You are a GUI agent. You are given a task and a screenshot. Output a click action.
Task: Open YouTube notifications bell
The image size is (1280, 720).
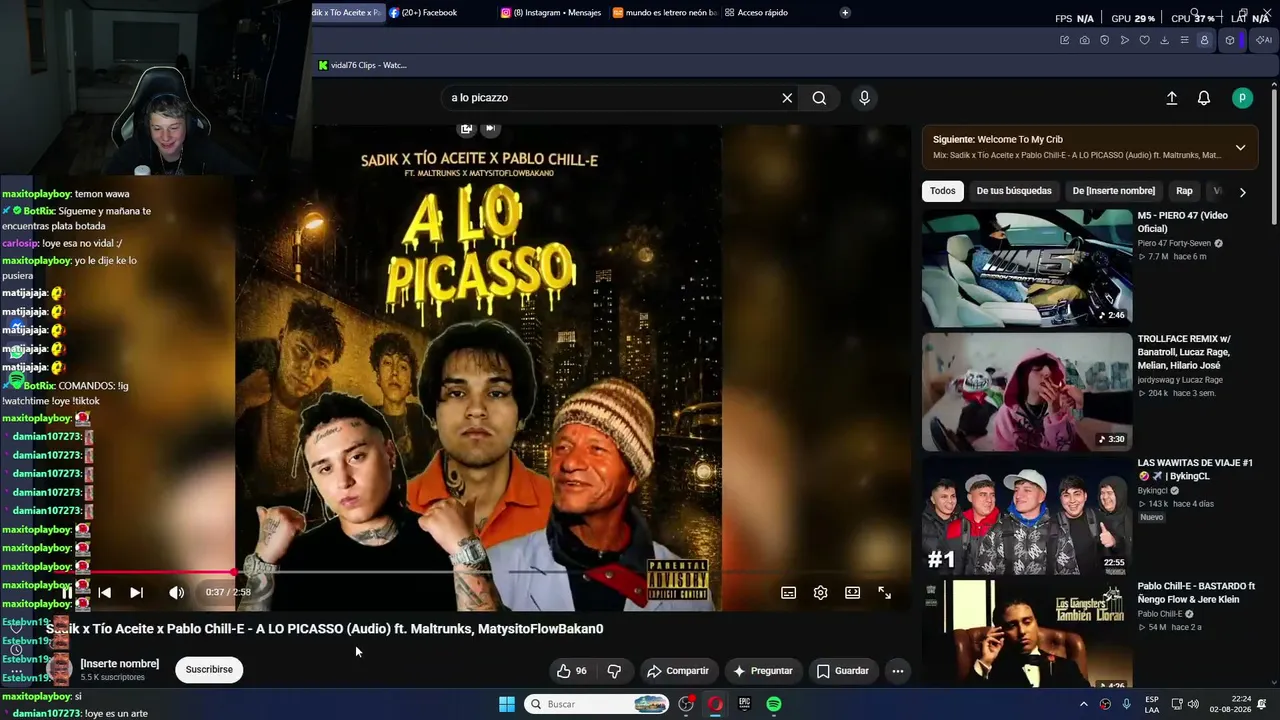1204,98
